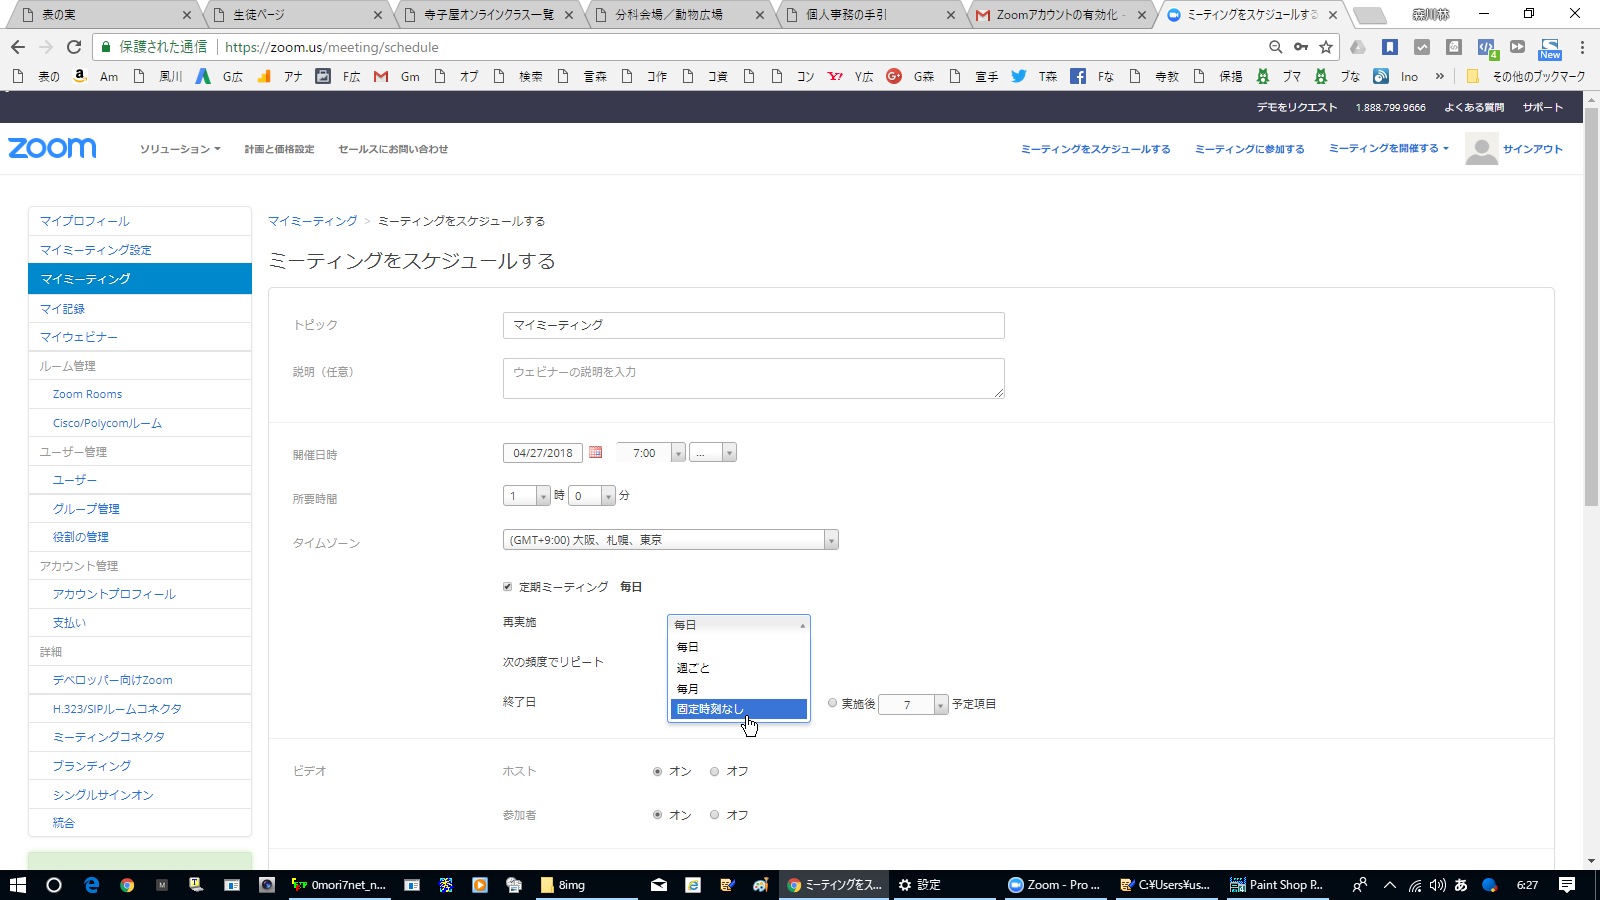Click the Zoom logo
This screenshot has width=1600, height=900.
[x=52, y=148]
